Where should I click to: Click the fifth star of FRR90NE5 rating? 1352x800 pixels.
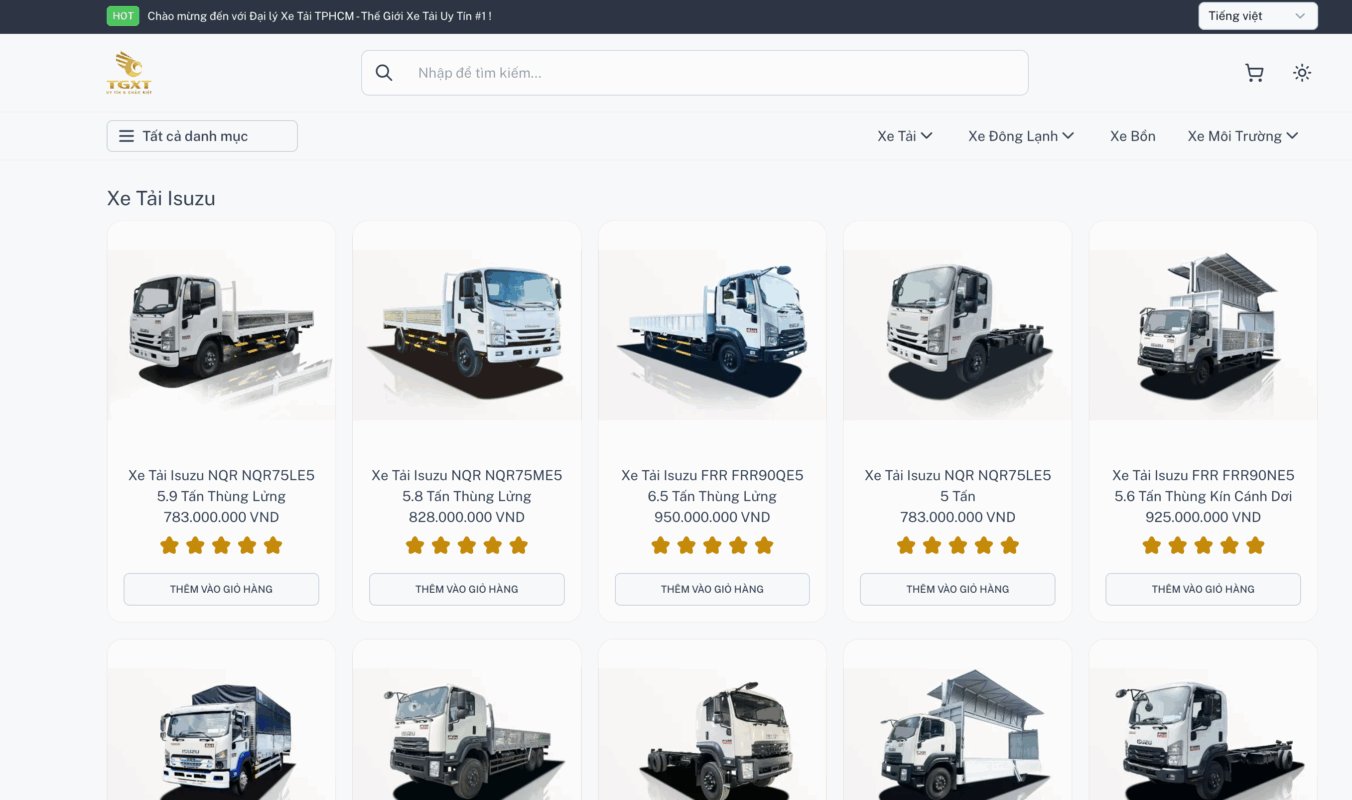coord(1255,545)
